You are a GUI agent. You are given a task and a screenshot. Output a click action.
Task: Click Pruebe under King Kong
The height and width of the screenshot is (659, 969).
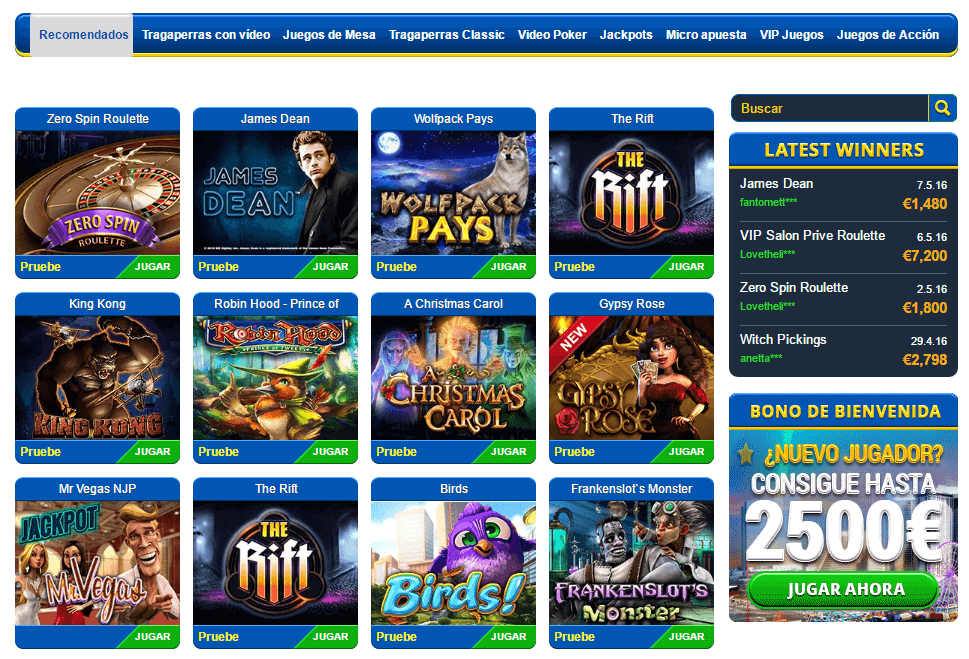[x=40, y=451]
